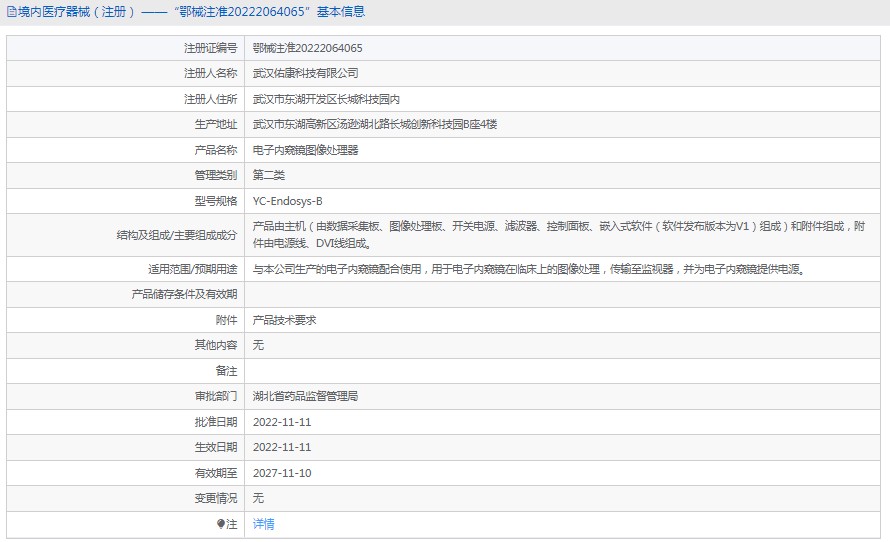
Task: Click the 生效日期 label
Action: 216,447
